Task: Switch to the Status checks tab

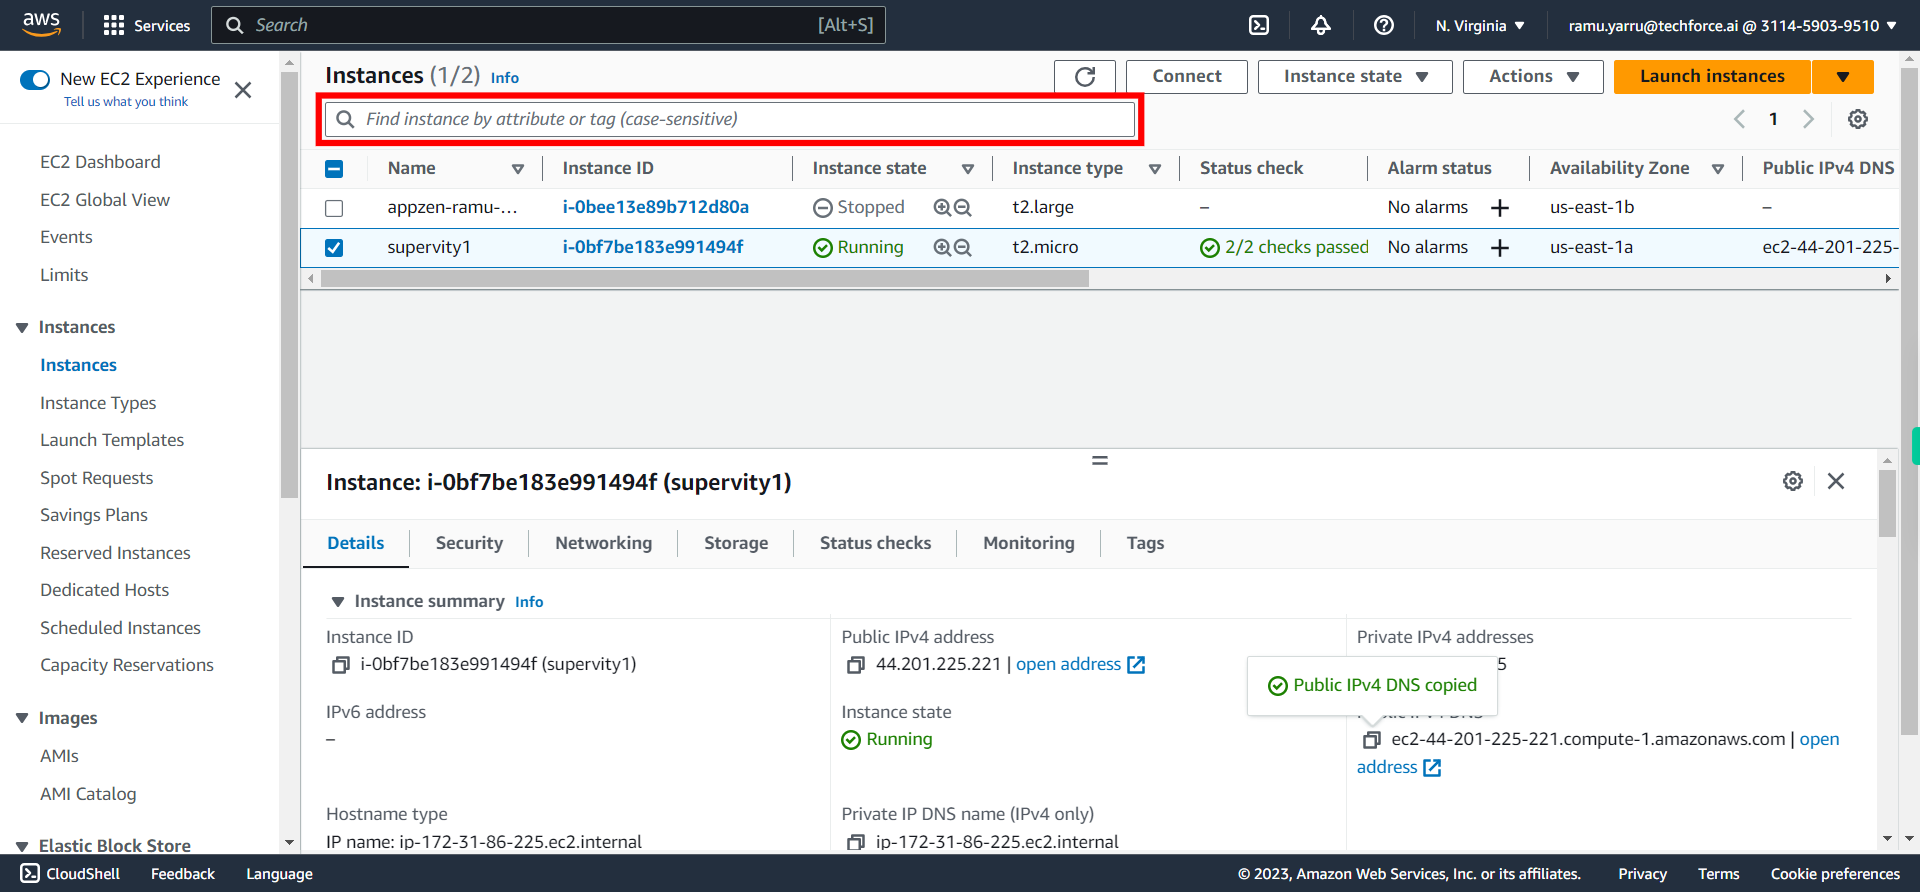Action: tap(875, 543)
